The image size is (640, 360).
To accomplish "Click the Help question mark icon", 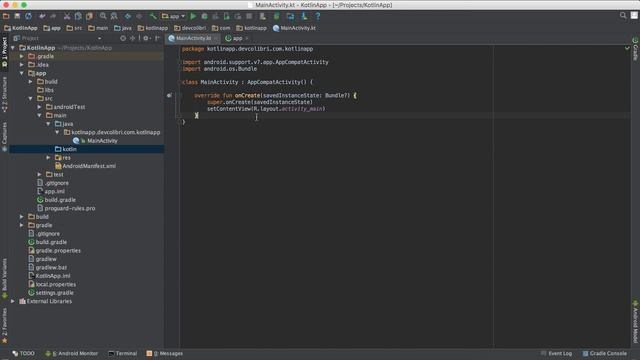I will coord(318,16).
